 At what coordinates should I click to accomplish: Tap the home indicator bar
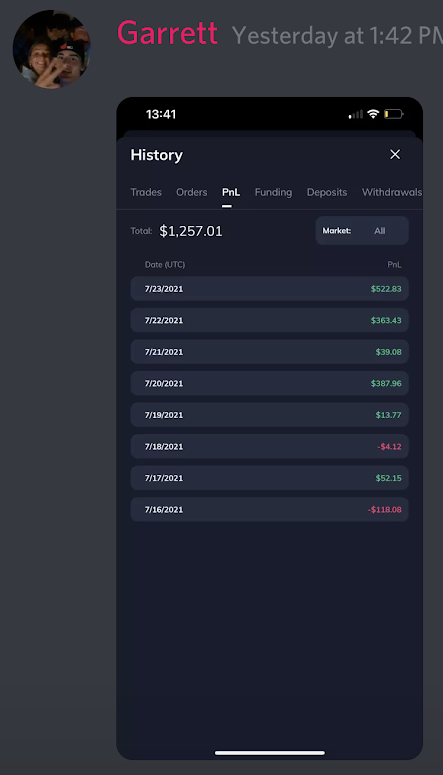[x=270, y=753]
